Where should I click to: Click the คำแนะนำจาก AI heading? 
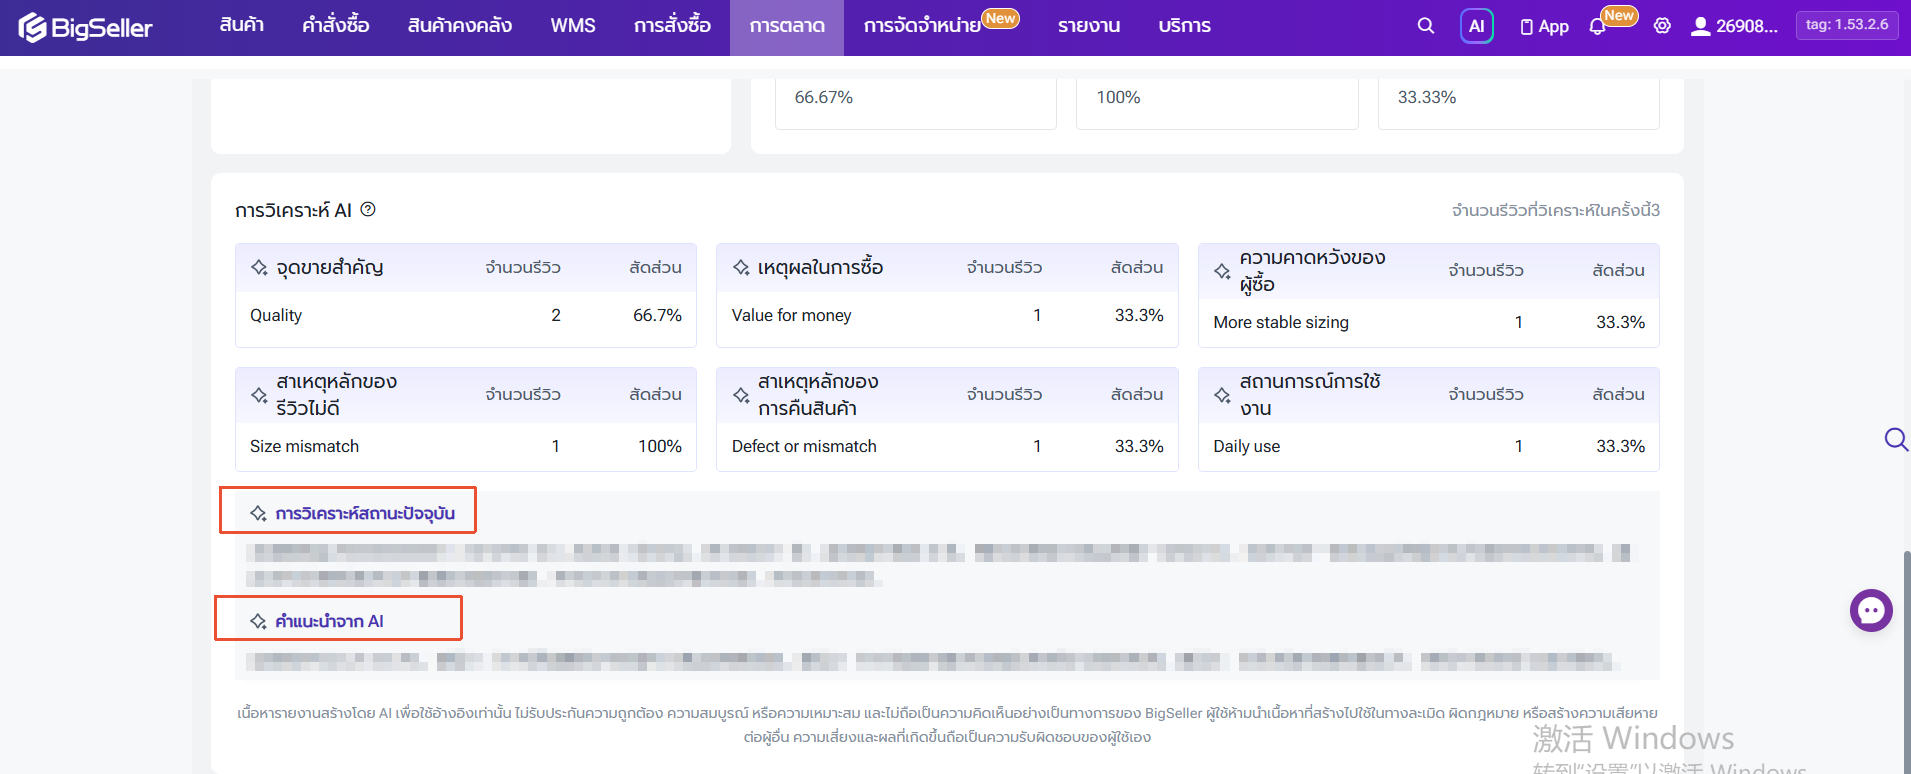tap(329, 621)
